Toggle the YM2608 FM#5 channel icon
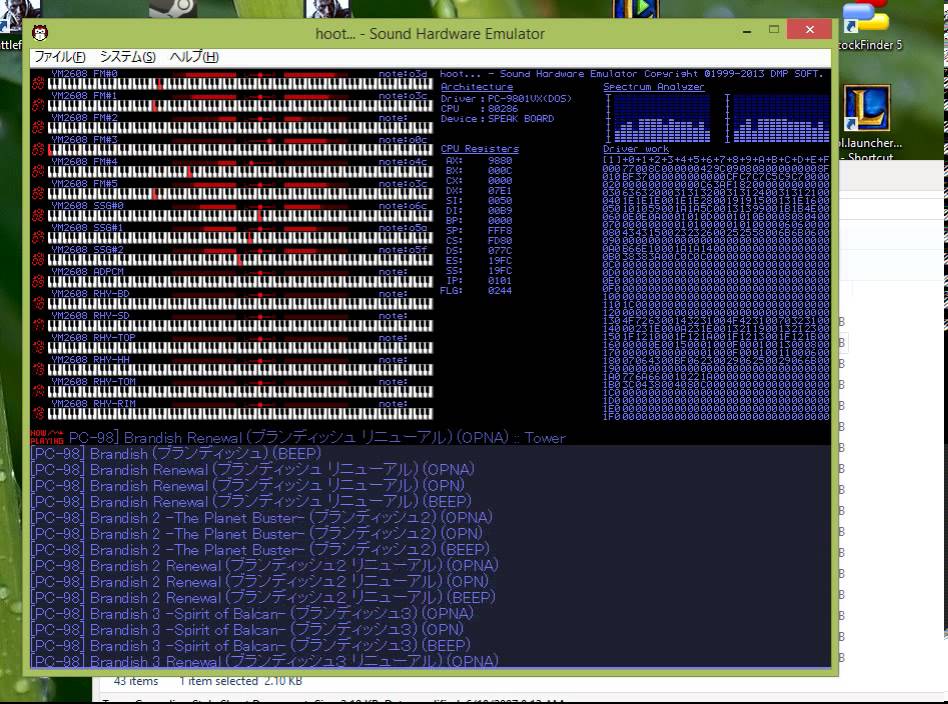Screen dimensions: 948x704 (39, 193)
